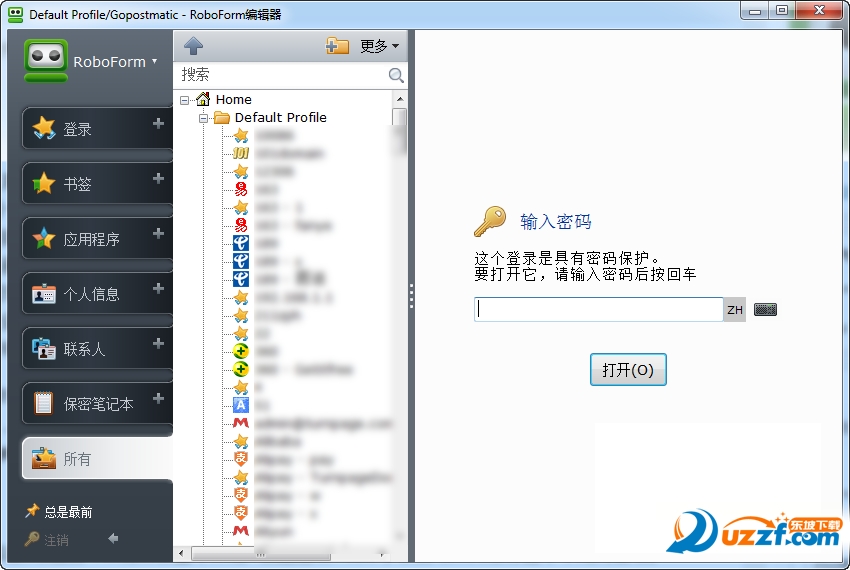Add a new login with 登录 plus
Image resolution: width=850 pixels, height=570 pixels.
click(158, 124)
